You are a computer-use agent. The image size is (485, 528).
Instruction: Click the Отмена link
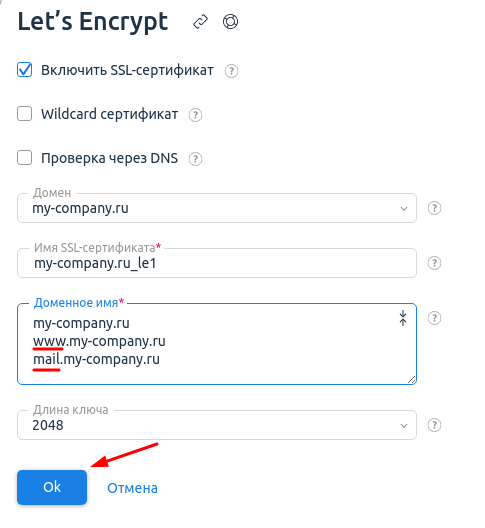pos(132,488)
